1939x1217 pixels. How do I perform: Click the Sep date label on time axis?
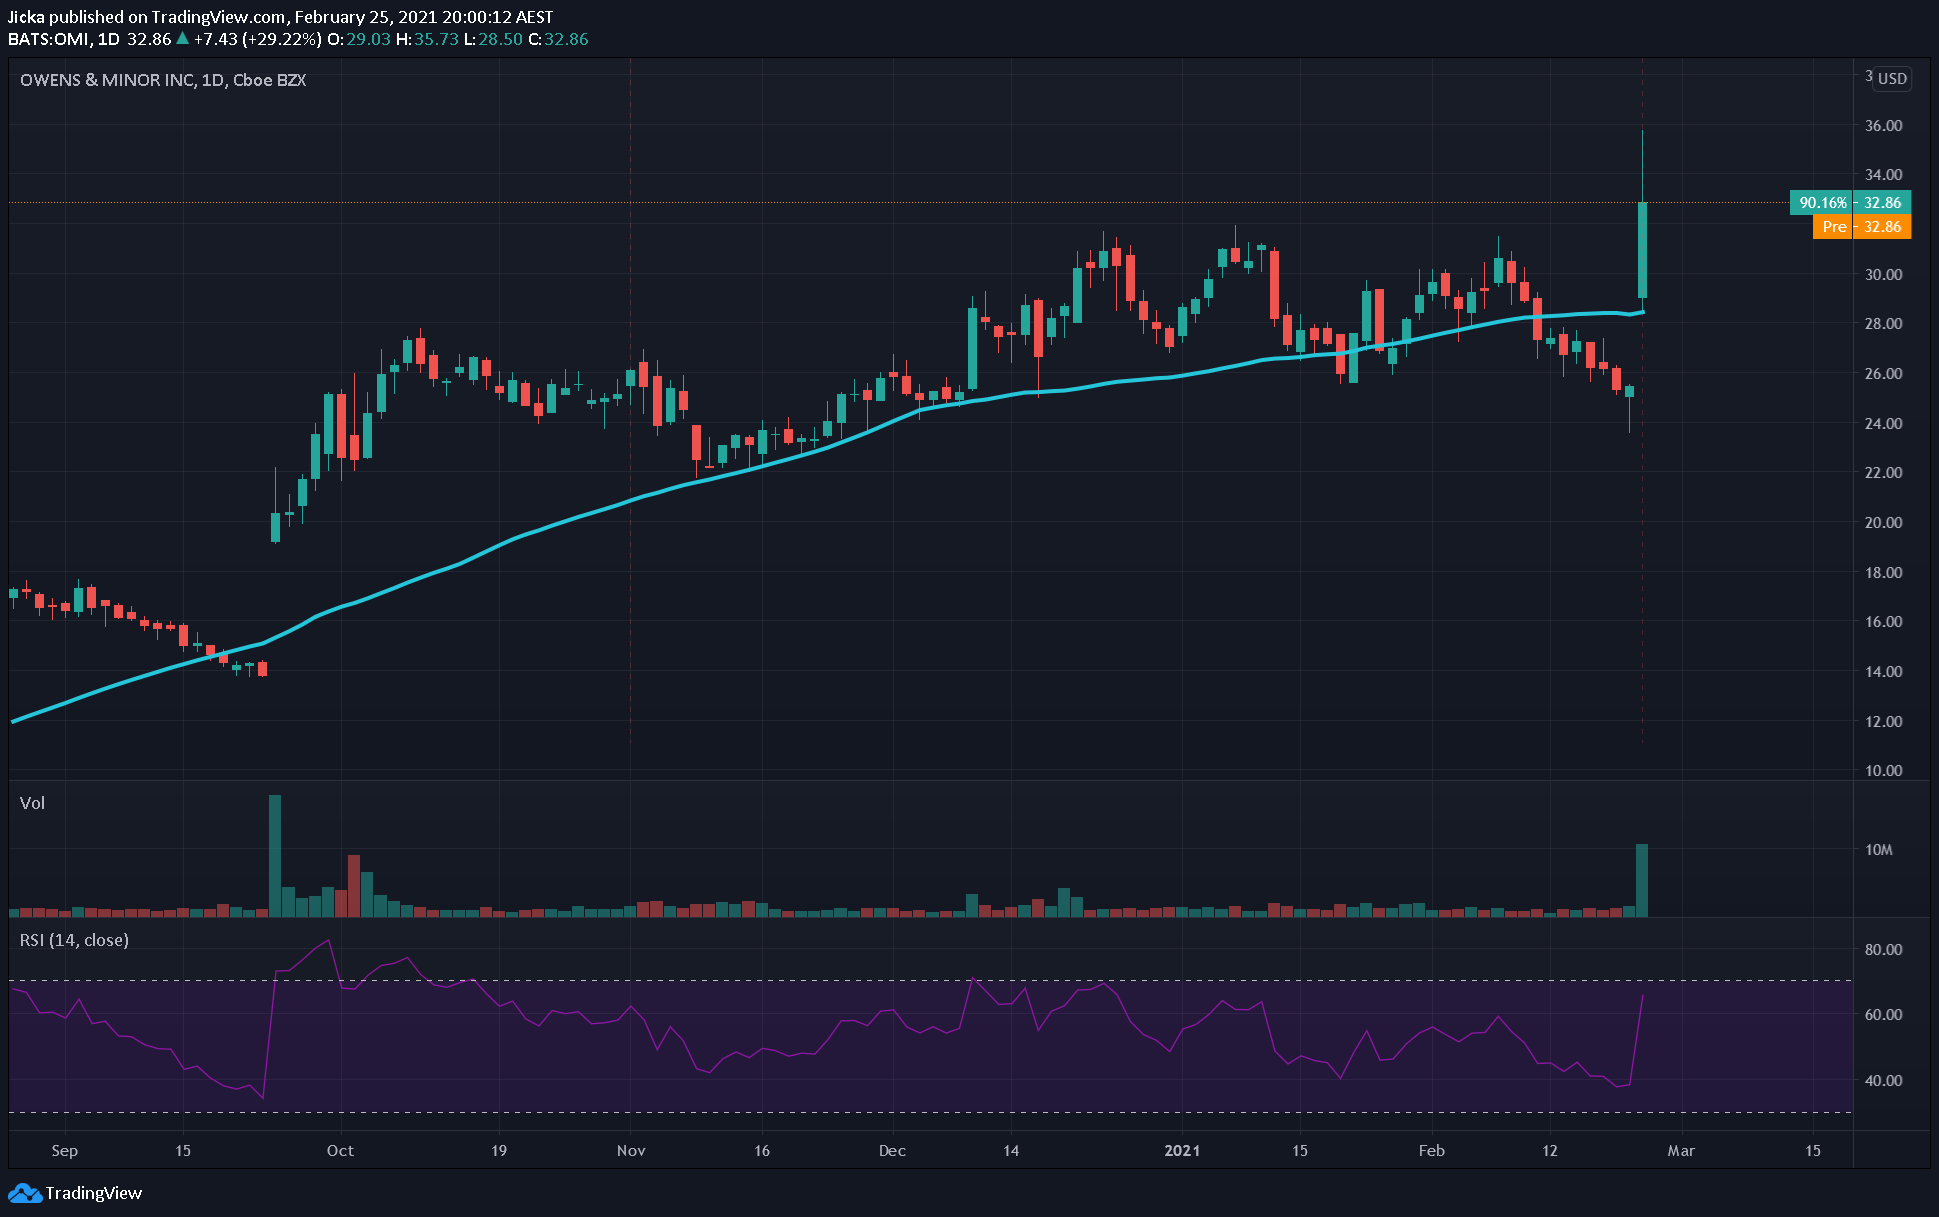click(x=64, y=1151)
